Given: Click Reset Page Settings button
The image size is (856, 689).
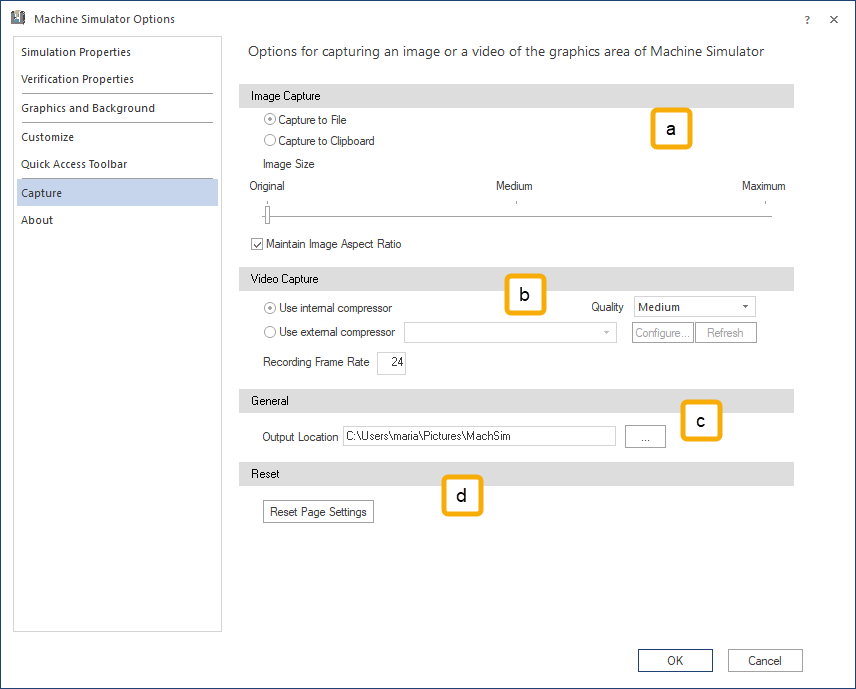Looking at the screenshot, I should tap(318, 512).
